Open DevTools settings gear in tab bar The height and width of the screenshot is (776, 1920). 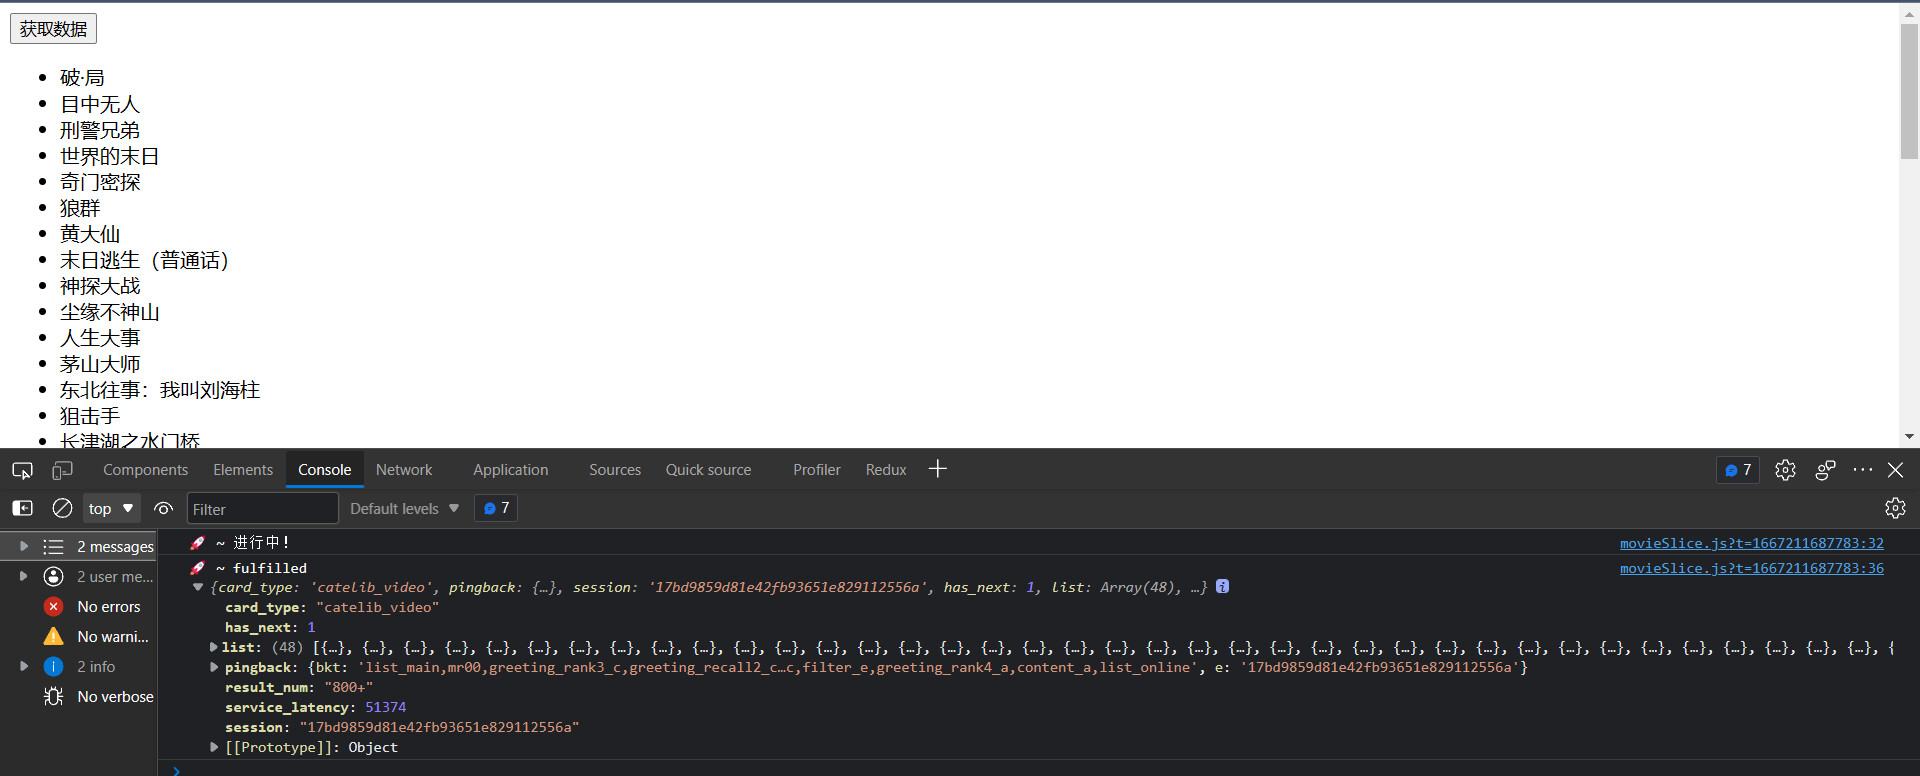1785,470
